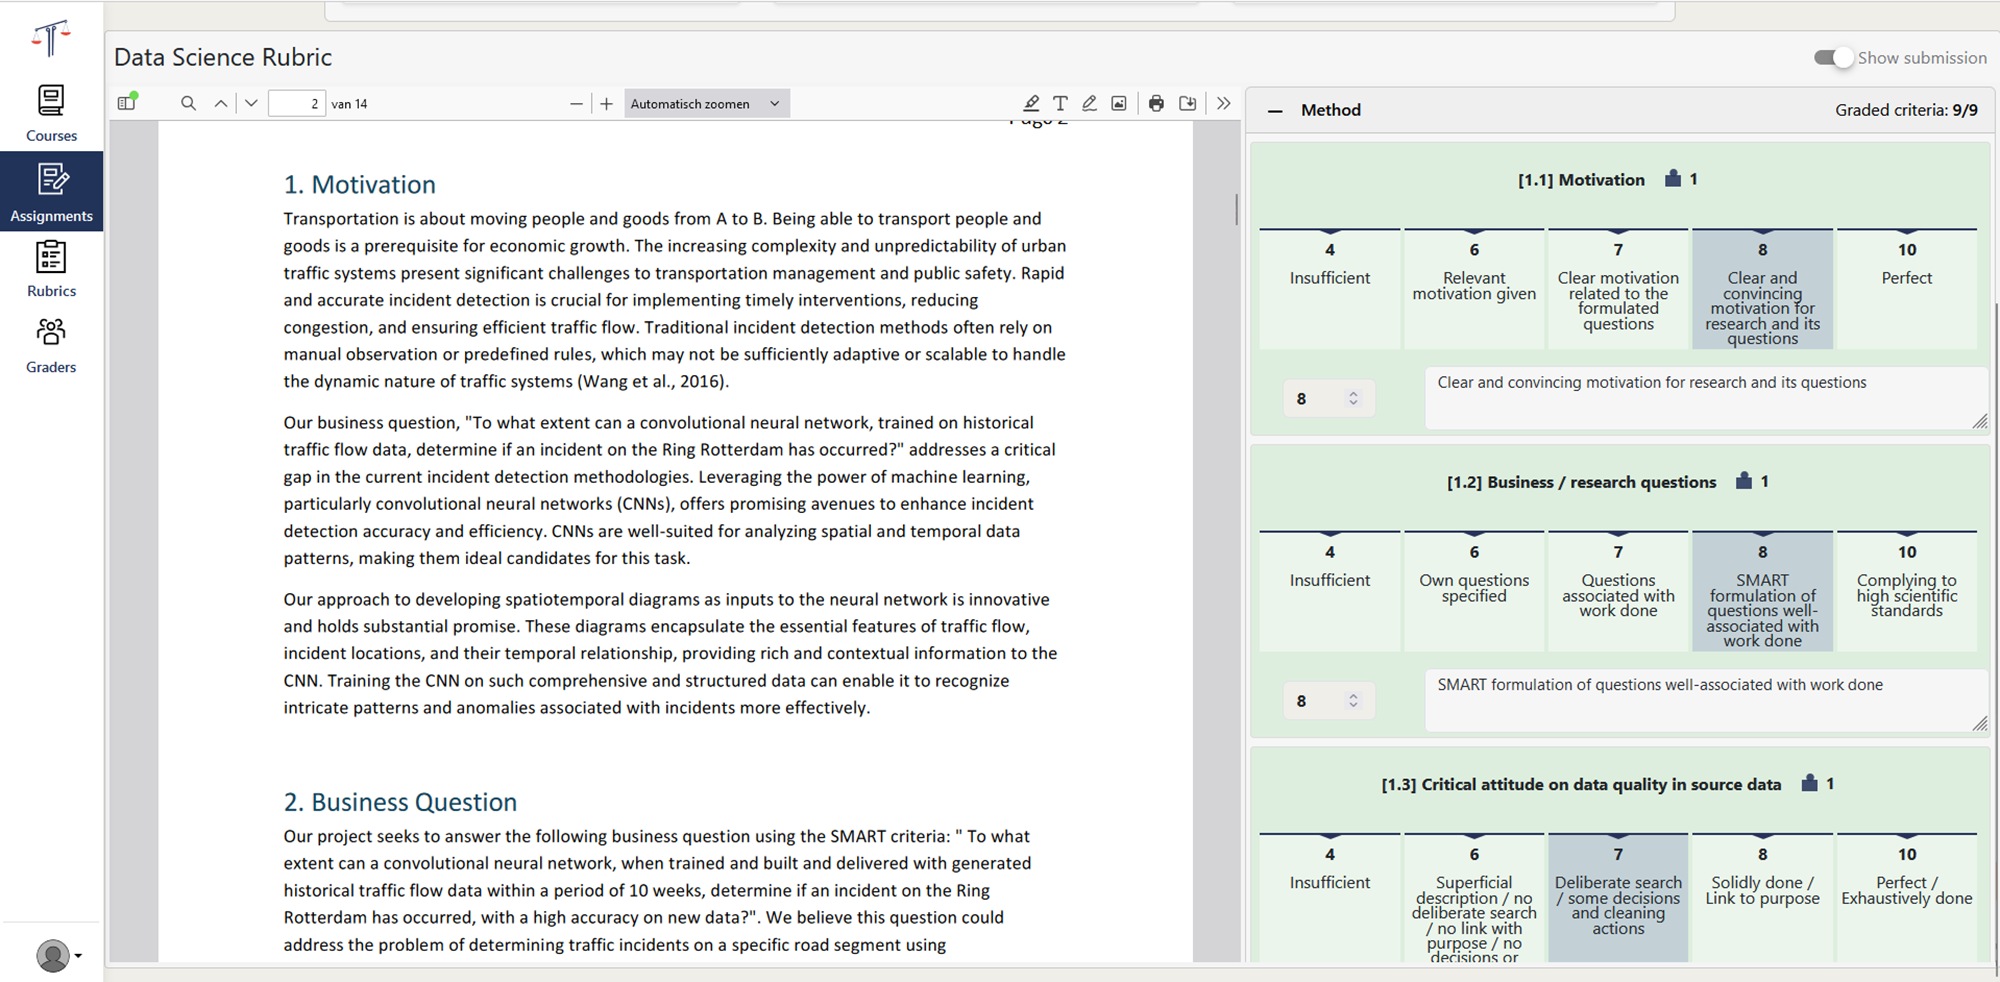The height and width of the screenshot is (982, 2000).
Task: Click the weight icon beside [1.2] research questions
Action: (x=1744, y=481)
